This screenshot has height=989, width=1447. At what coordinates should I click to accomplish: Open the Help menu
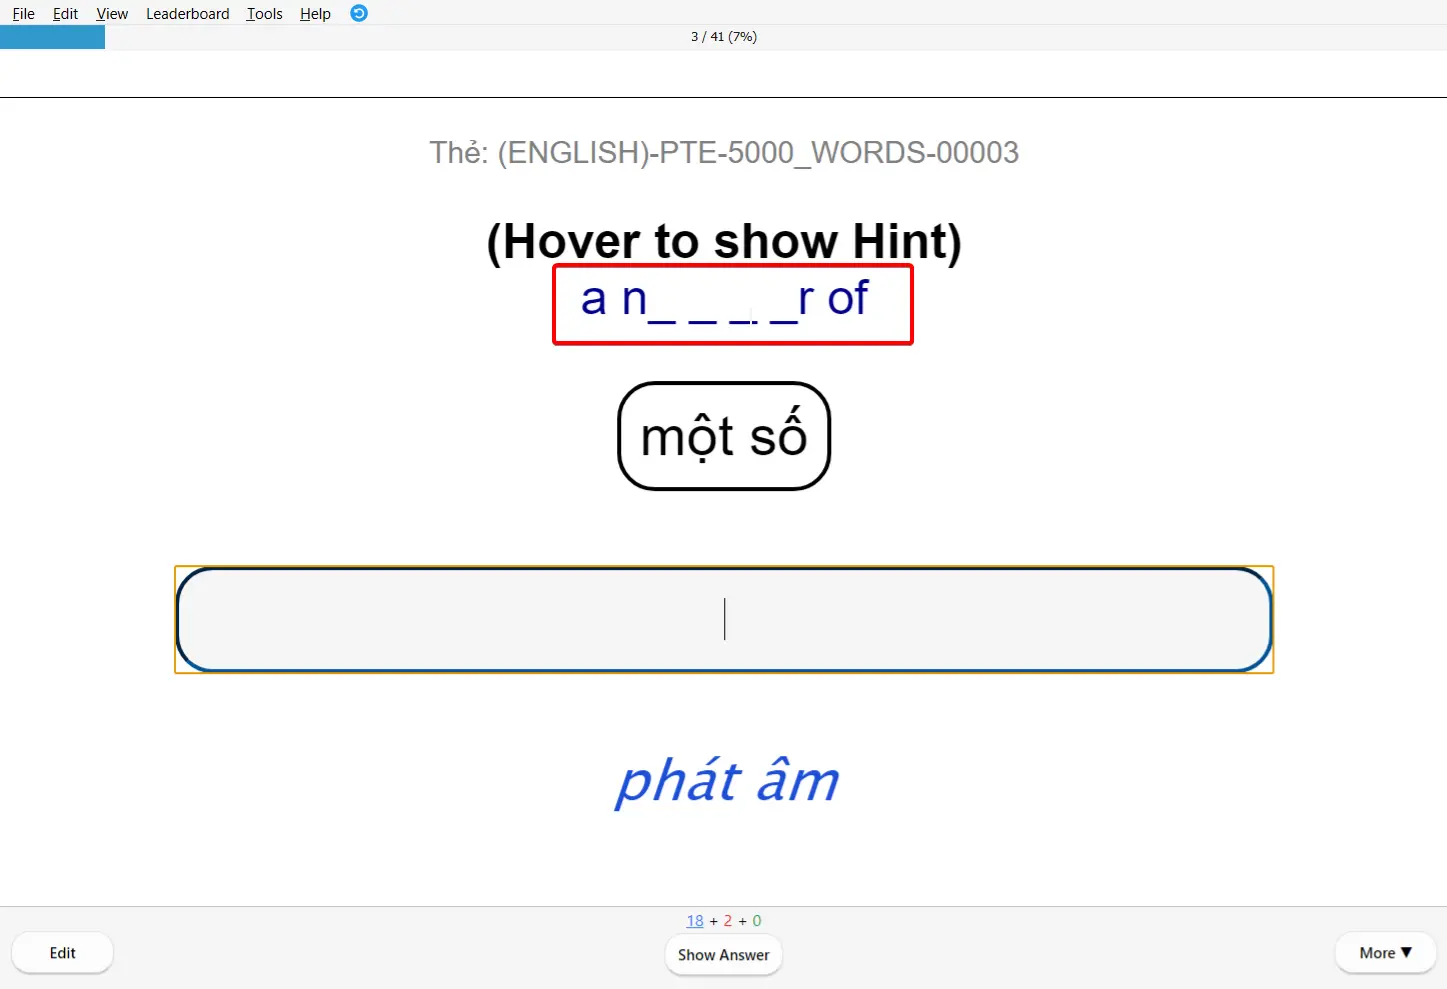click(x=314, y=13)
